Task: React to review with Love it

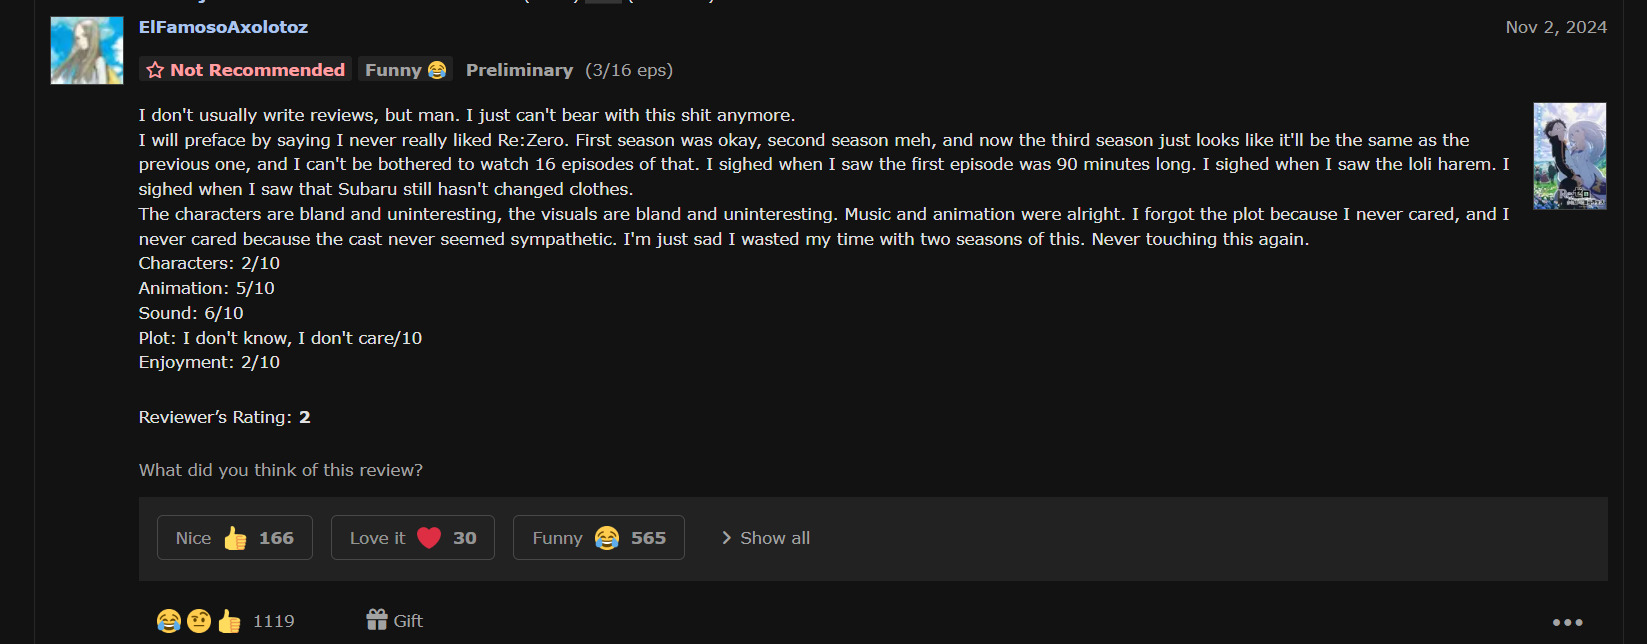Action: [x=412, y=538]
